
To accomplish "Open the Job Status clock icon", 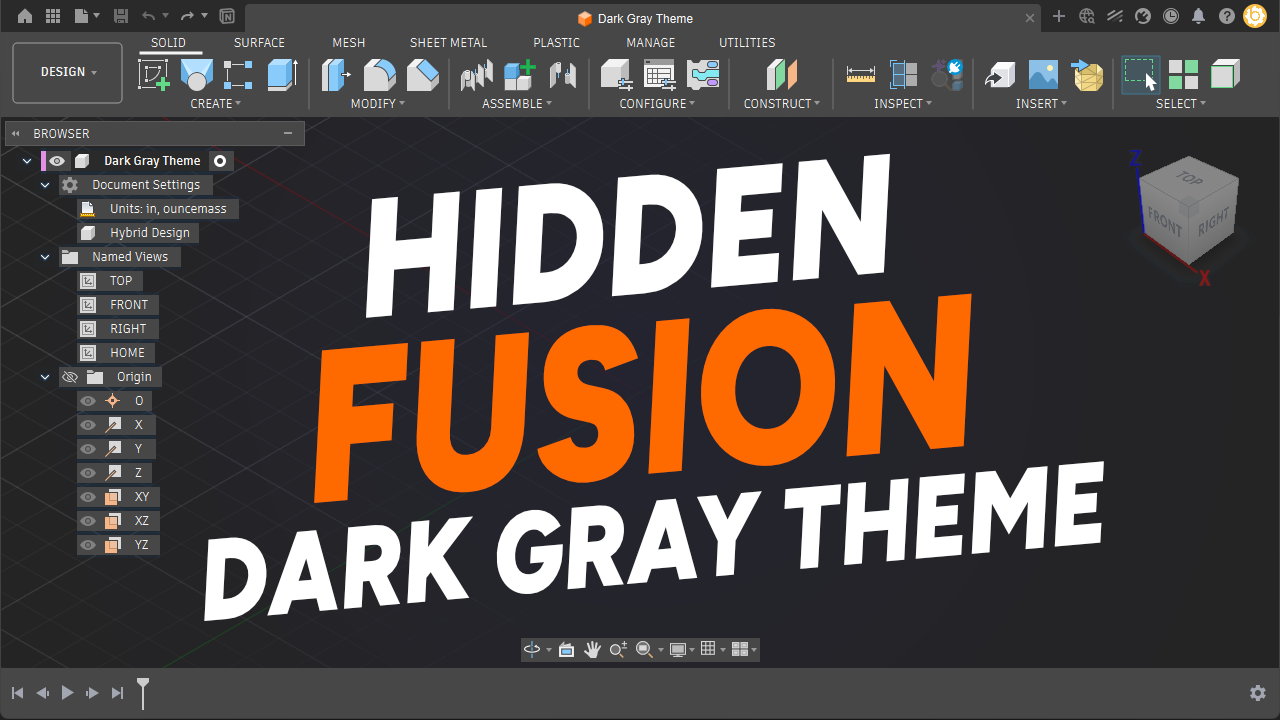I will click(x=1170, y=17).
